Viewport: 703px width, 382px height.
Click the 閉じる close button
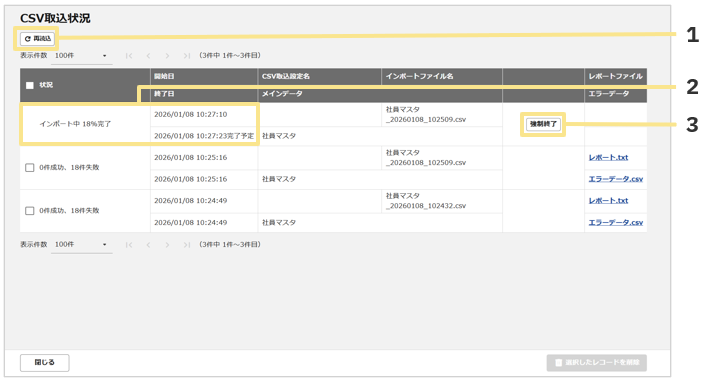tap(44, 363)
